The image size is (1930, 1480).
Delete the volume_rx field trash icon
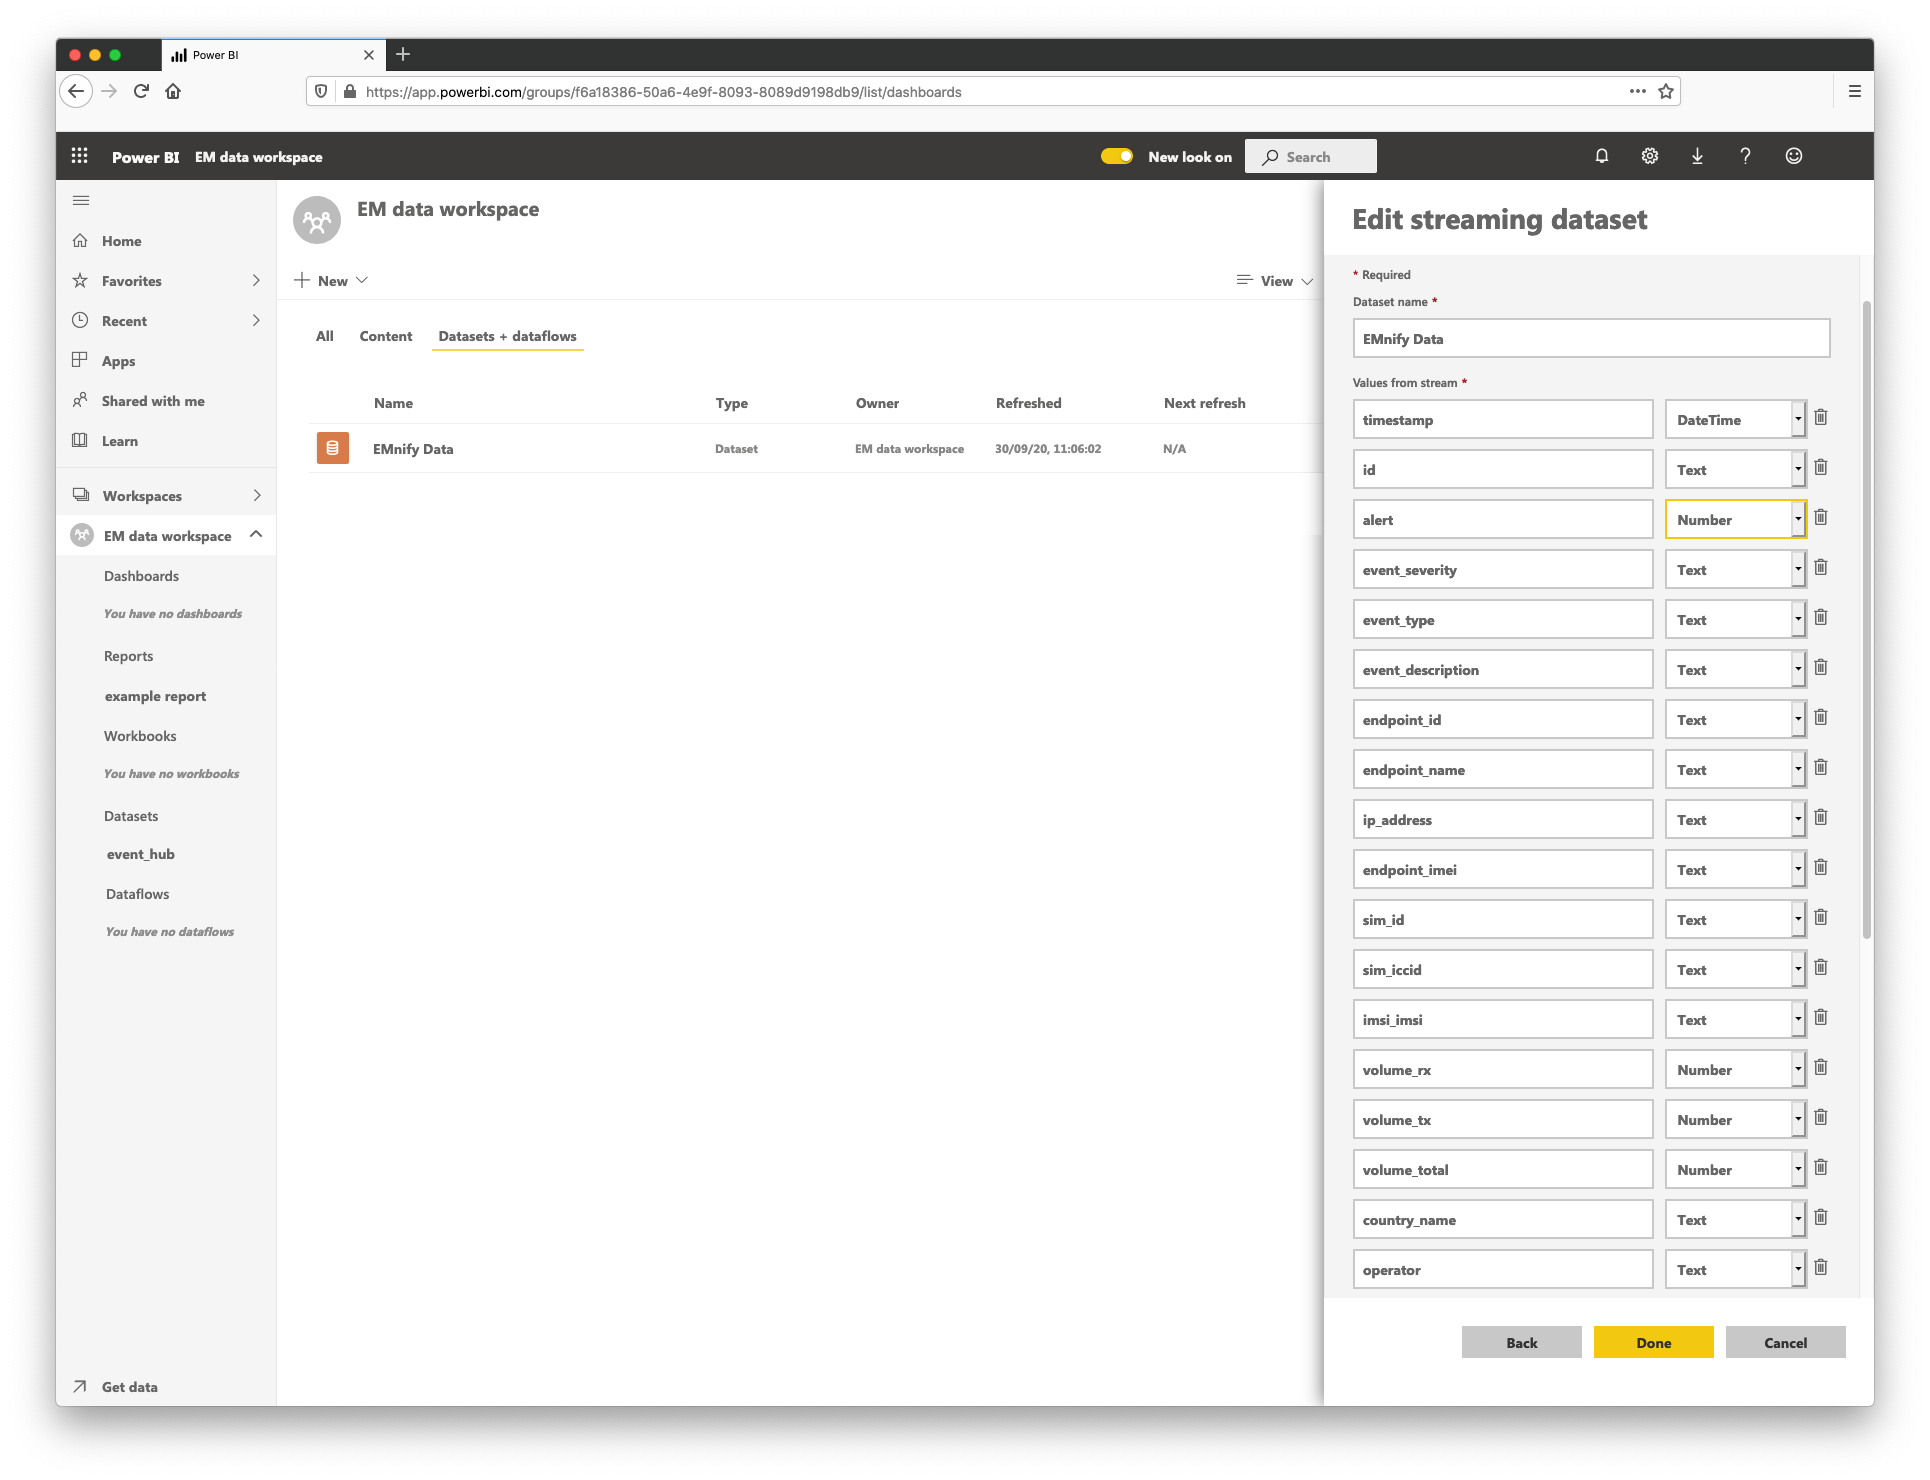(1821, 1068)
